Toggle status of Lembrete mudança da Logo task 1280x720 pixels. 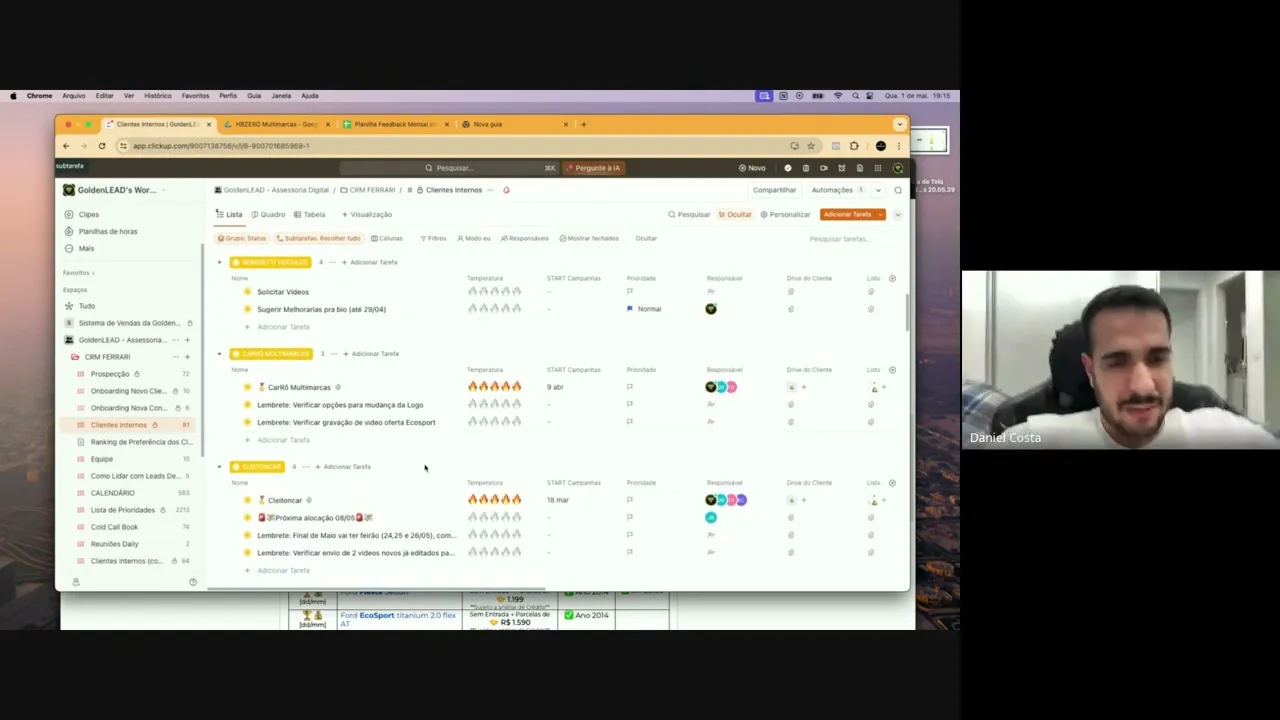click(x=247, y=405)
